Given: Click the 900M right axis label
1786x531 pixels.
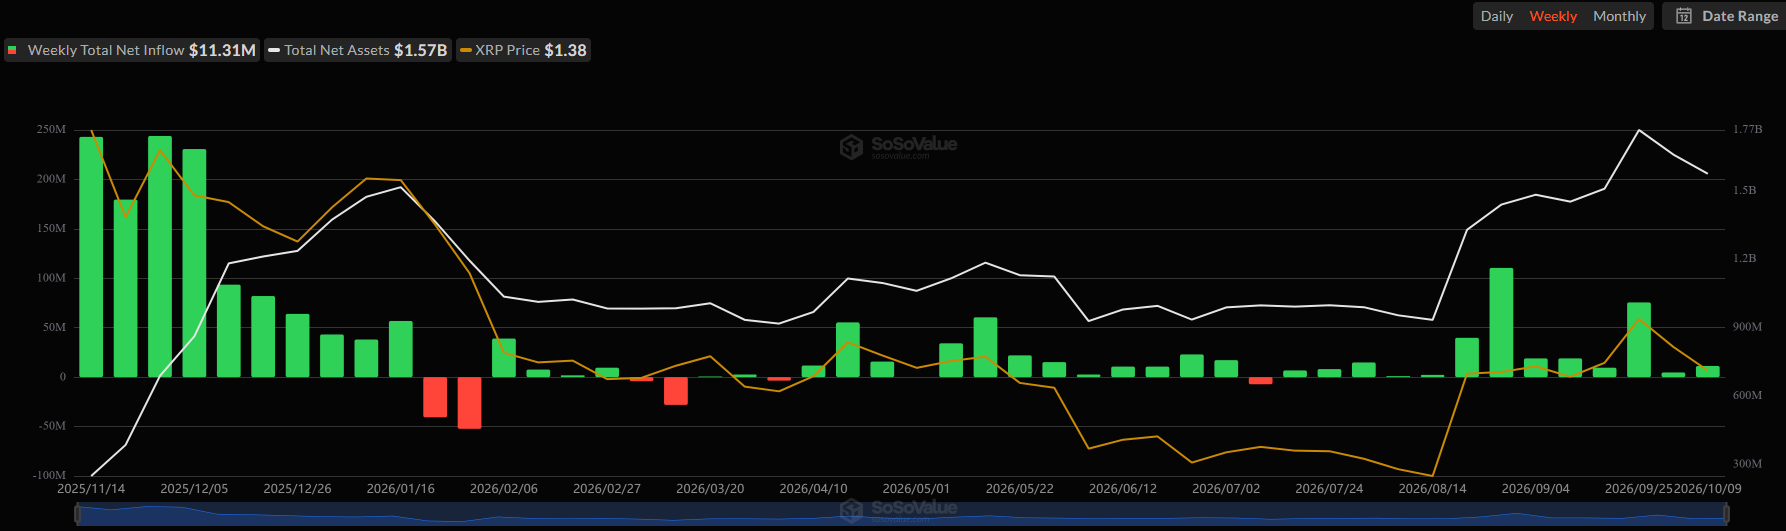Looking at the screenshot, I should click(1747, 327).
